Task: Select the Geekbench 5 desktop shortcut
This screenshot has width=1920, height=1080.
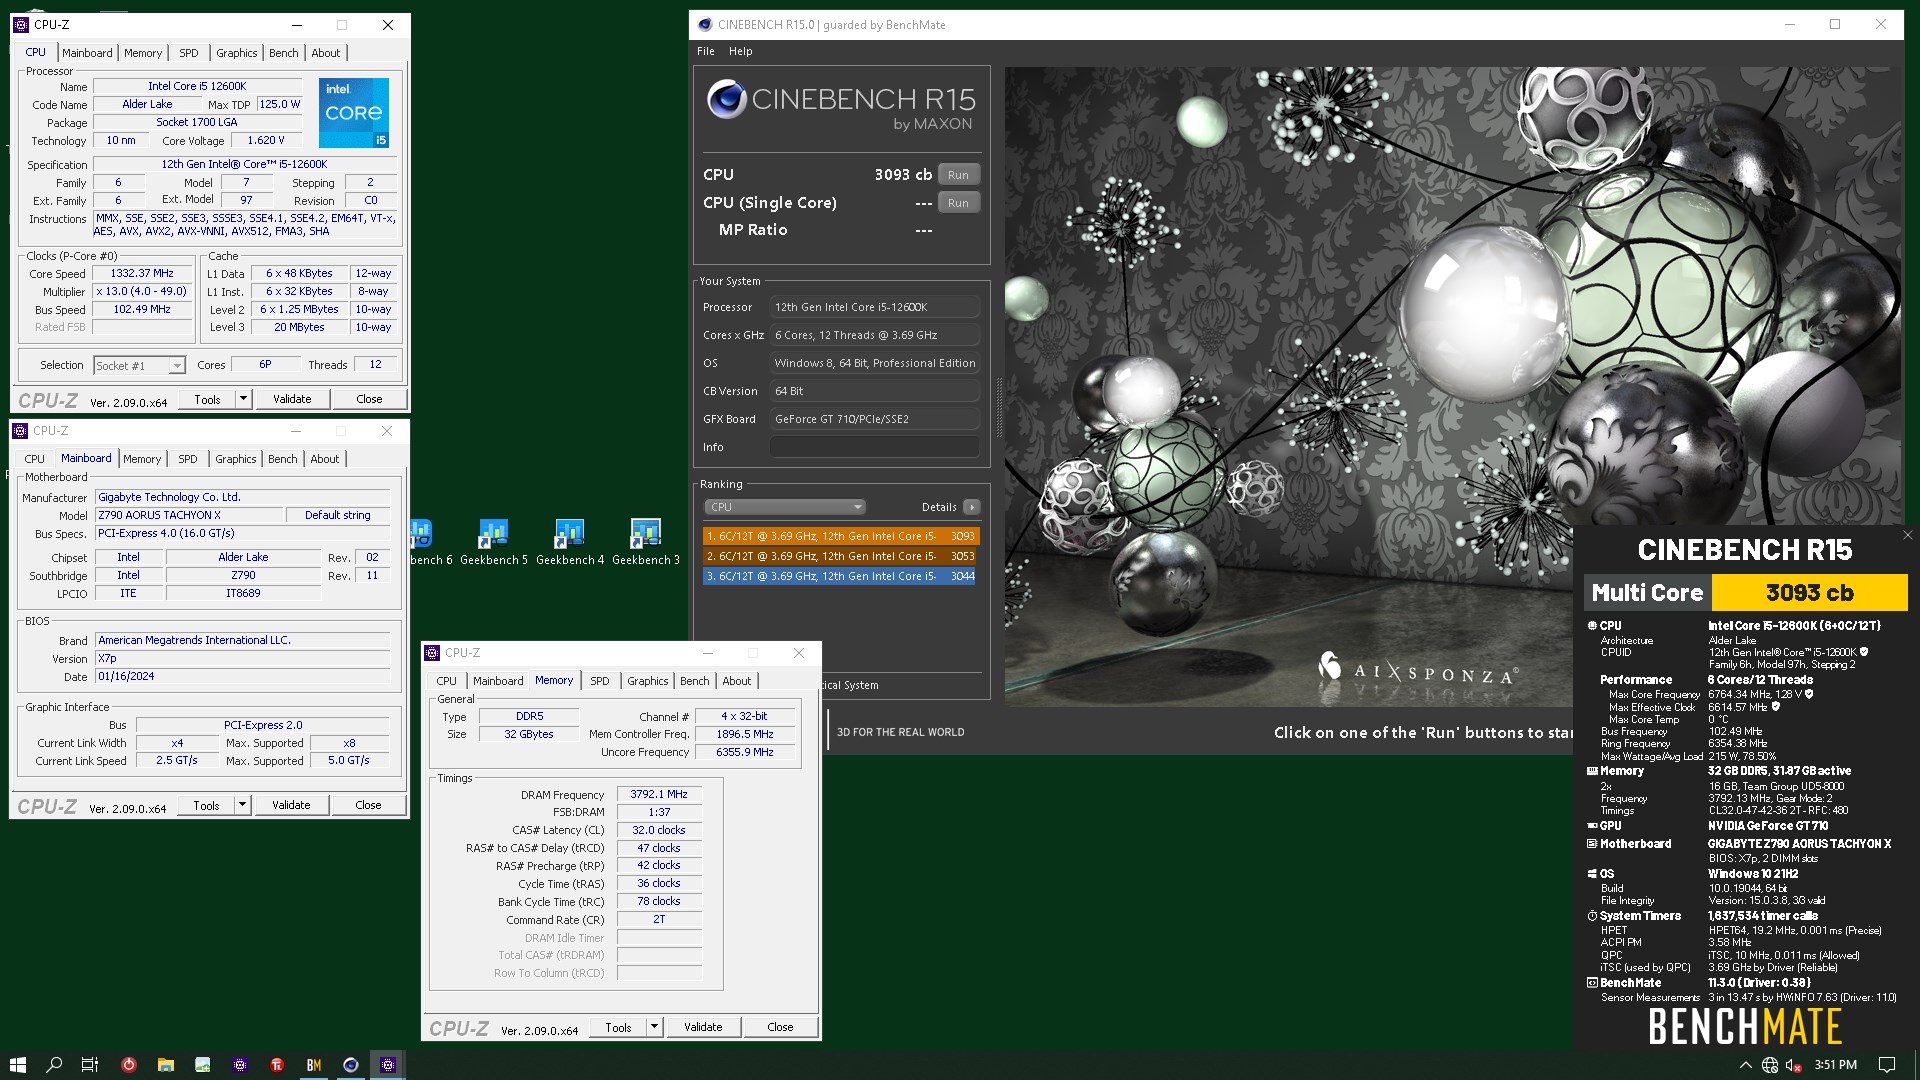Action: tap(494, 542)
